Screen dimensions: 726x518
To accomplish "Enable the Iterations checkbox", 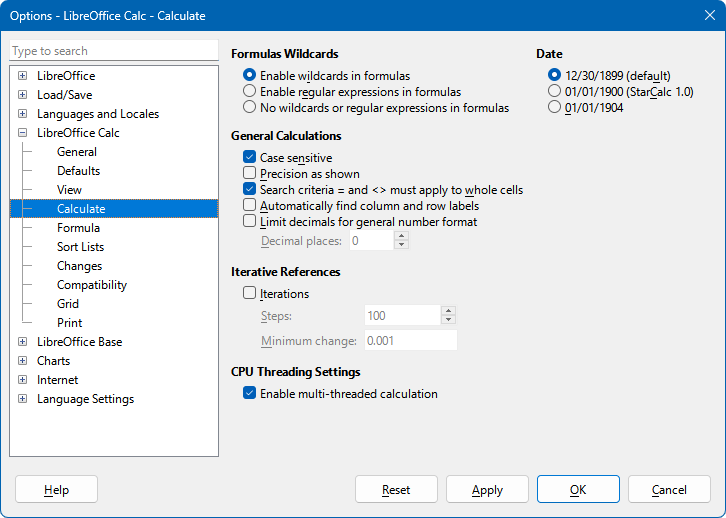I will [x=250, y=293].
